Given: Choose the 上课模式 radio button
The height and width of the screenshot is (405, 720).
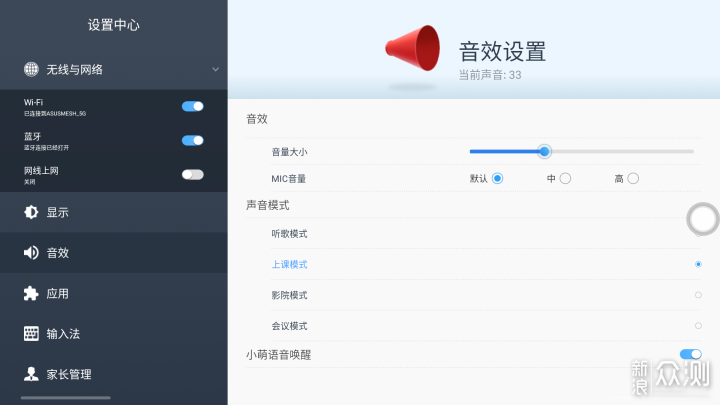Looking at the screenshot, I should pyautogui.click(x=698, y=264).
